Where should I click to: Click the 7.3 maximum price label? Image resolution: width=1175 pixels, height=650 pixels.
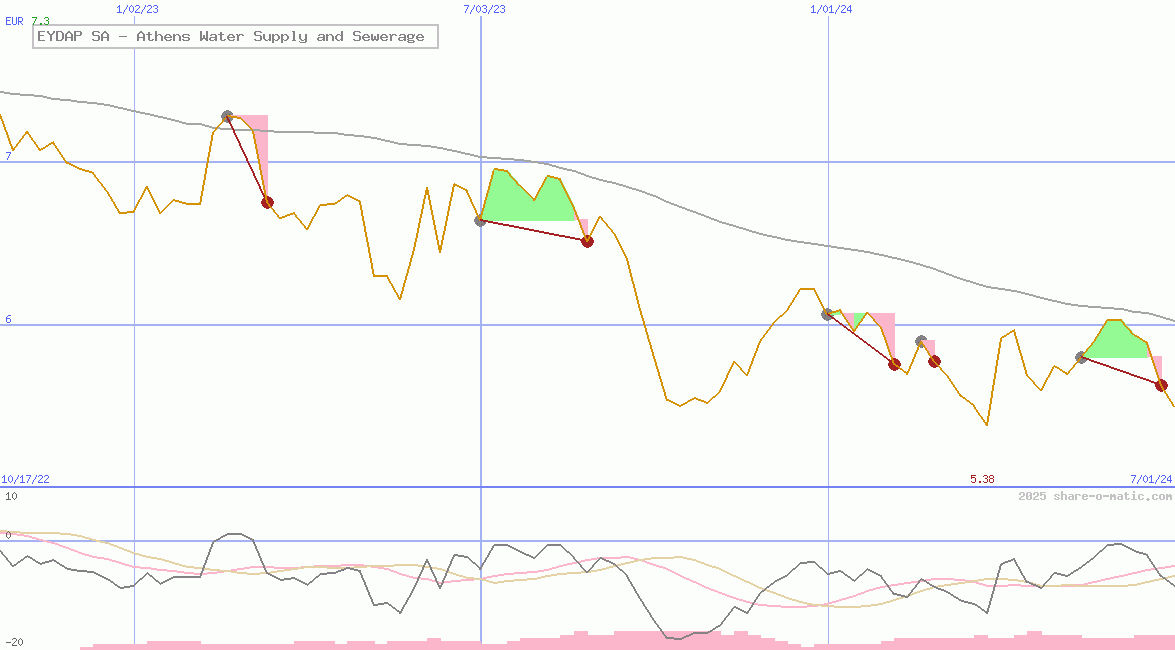pos(41,21)
